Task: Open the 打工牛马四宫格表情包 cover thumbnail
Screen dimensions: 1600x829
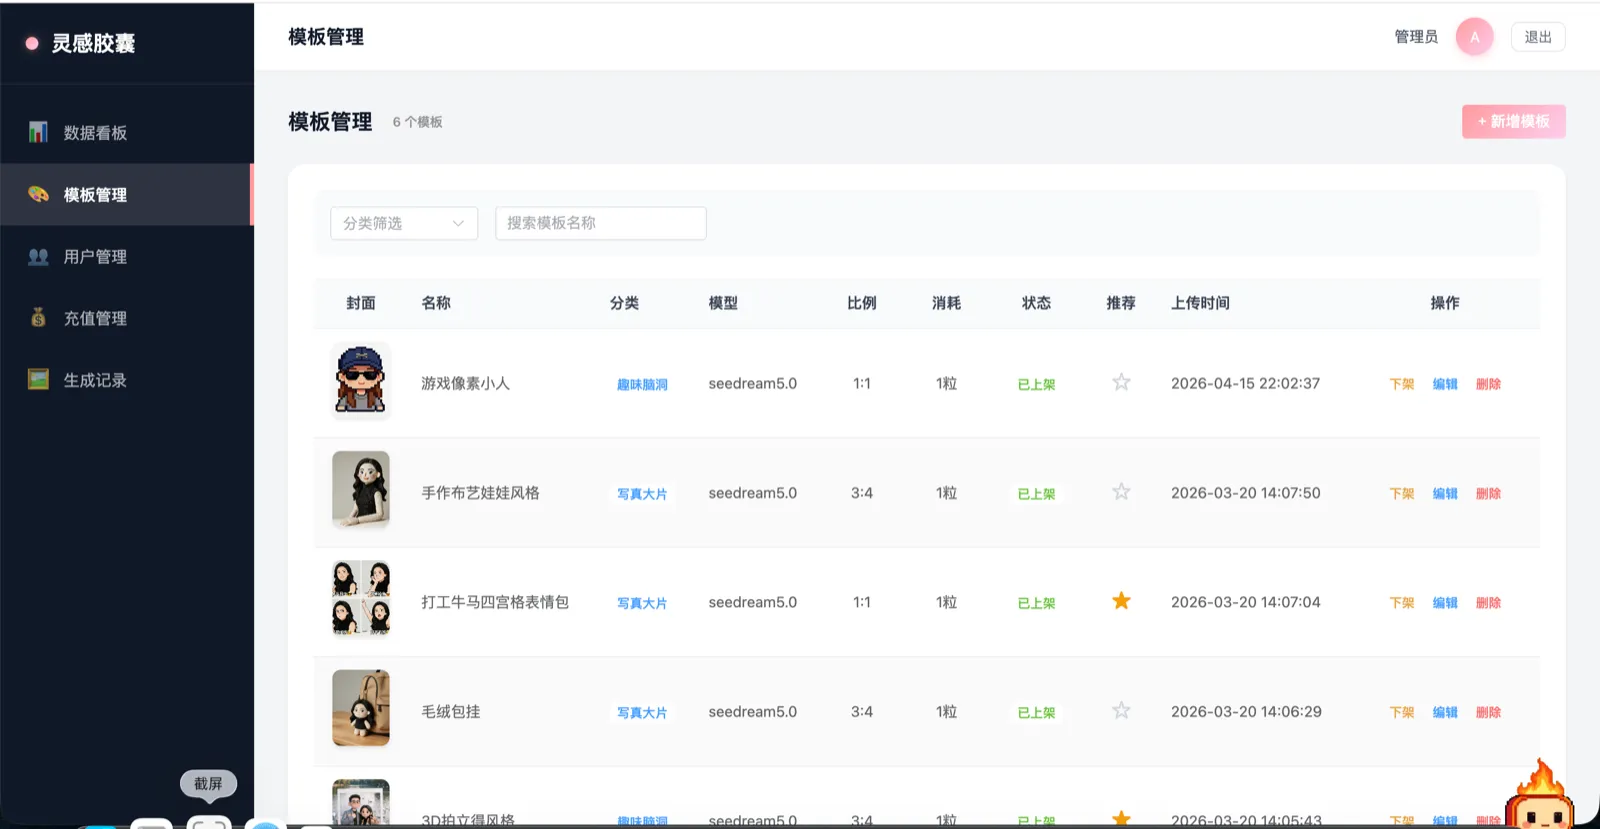Action: tap(361, 599)
